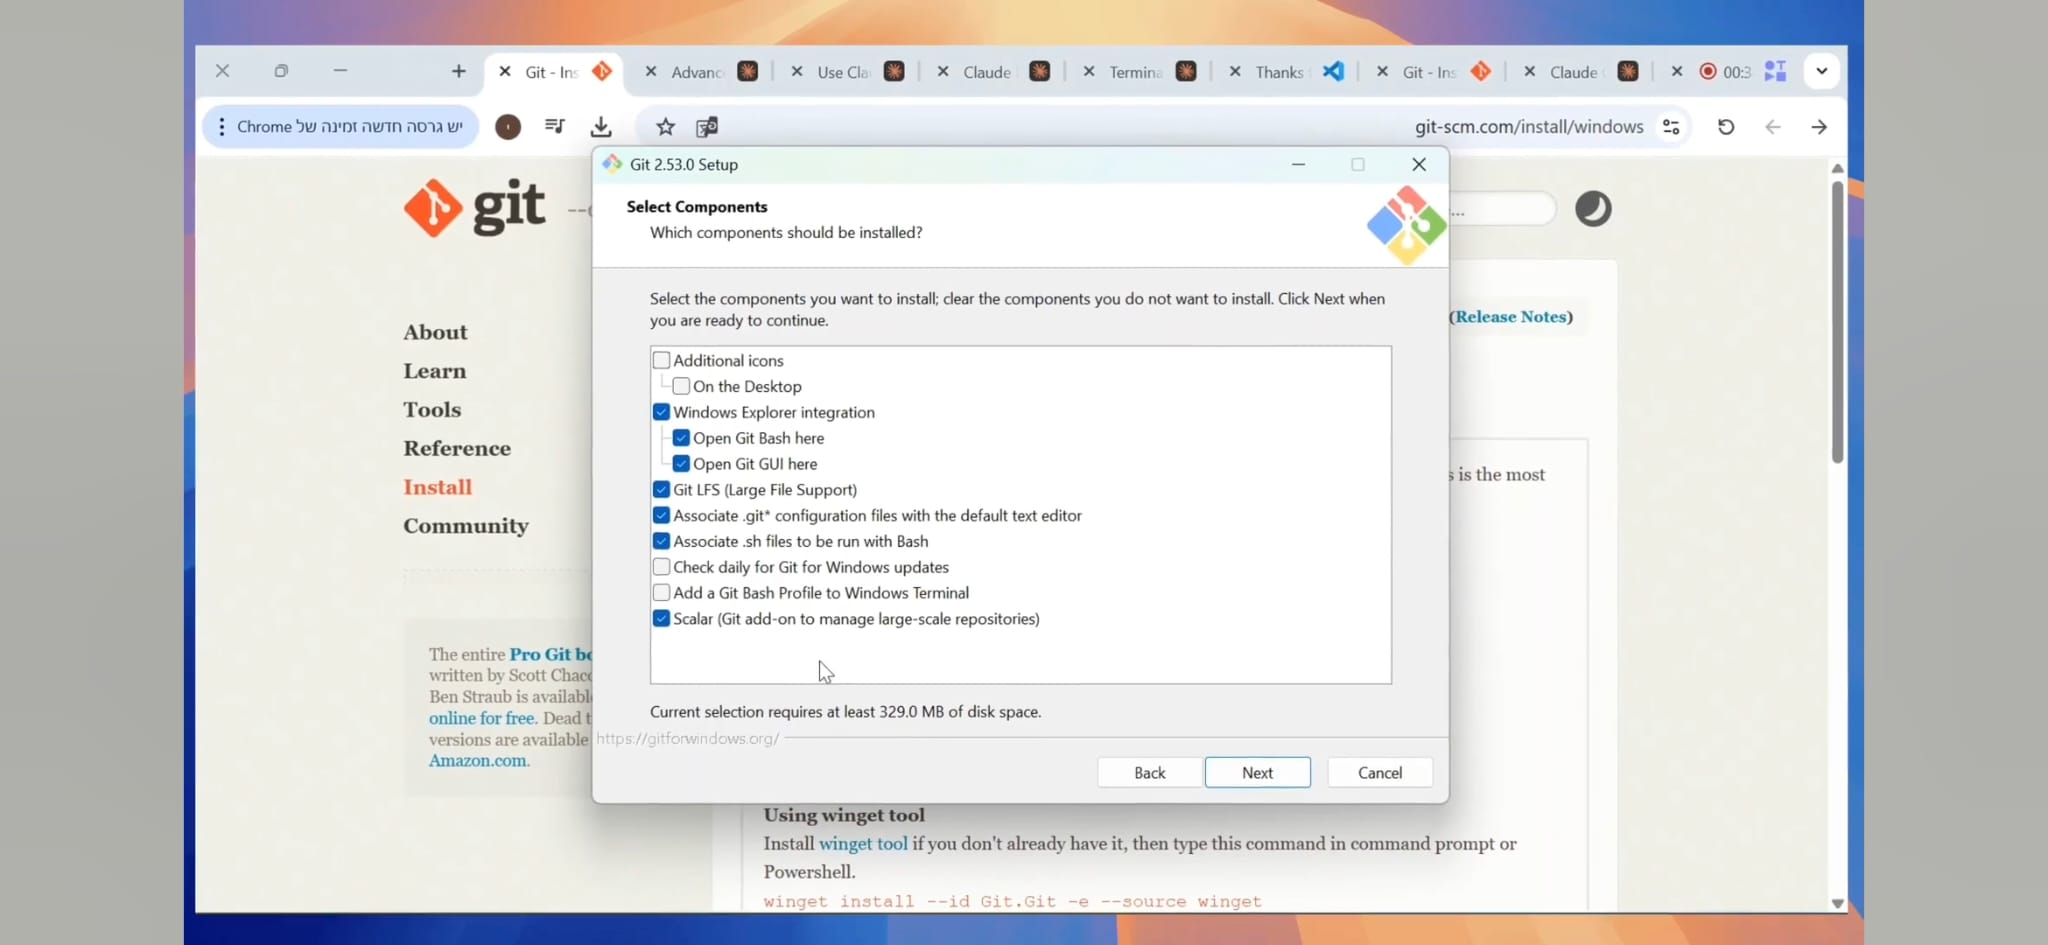The width and height of the screenshot is (2048, 945).
Task: Click the page scrollbar up arrow
Action: pos(1837,168)
